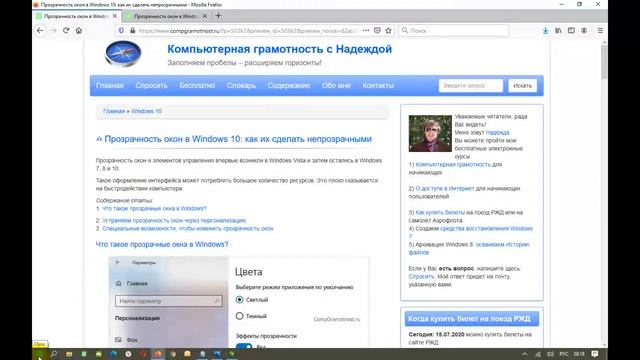Close the second Firefox tab
The height and width of the screenshot is (360, 640).
204,16
